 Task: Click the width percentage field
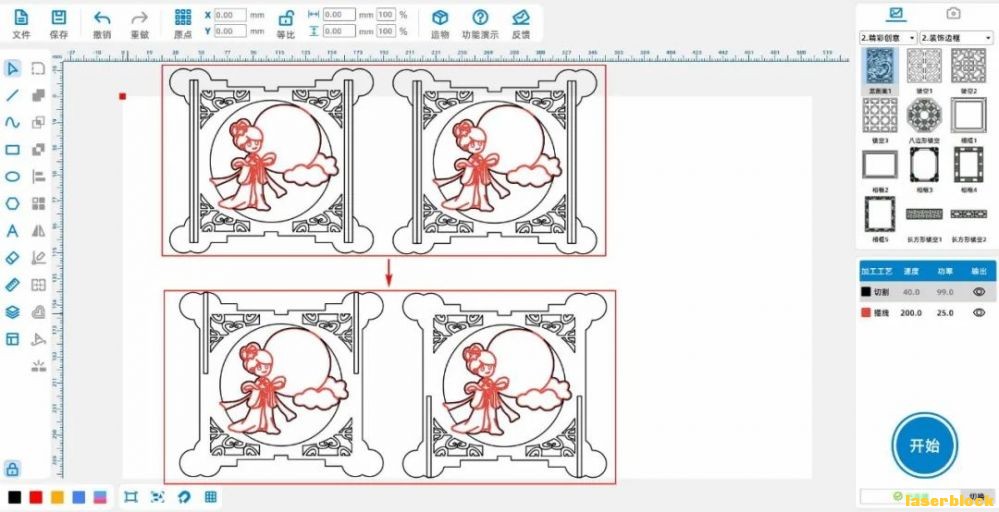(x=385, y=14)
